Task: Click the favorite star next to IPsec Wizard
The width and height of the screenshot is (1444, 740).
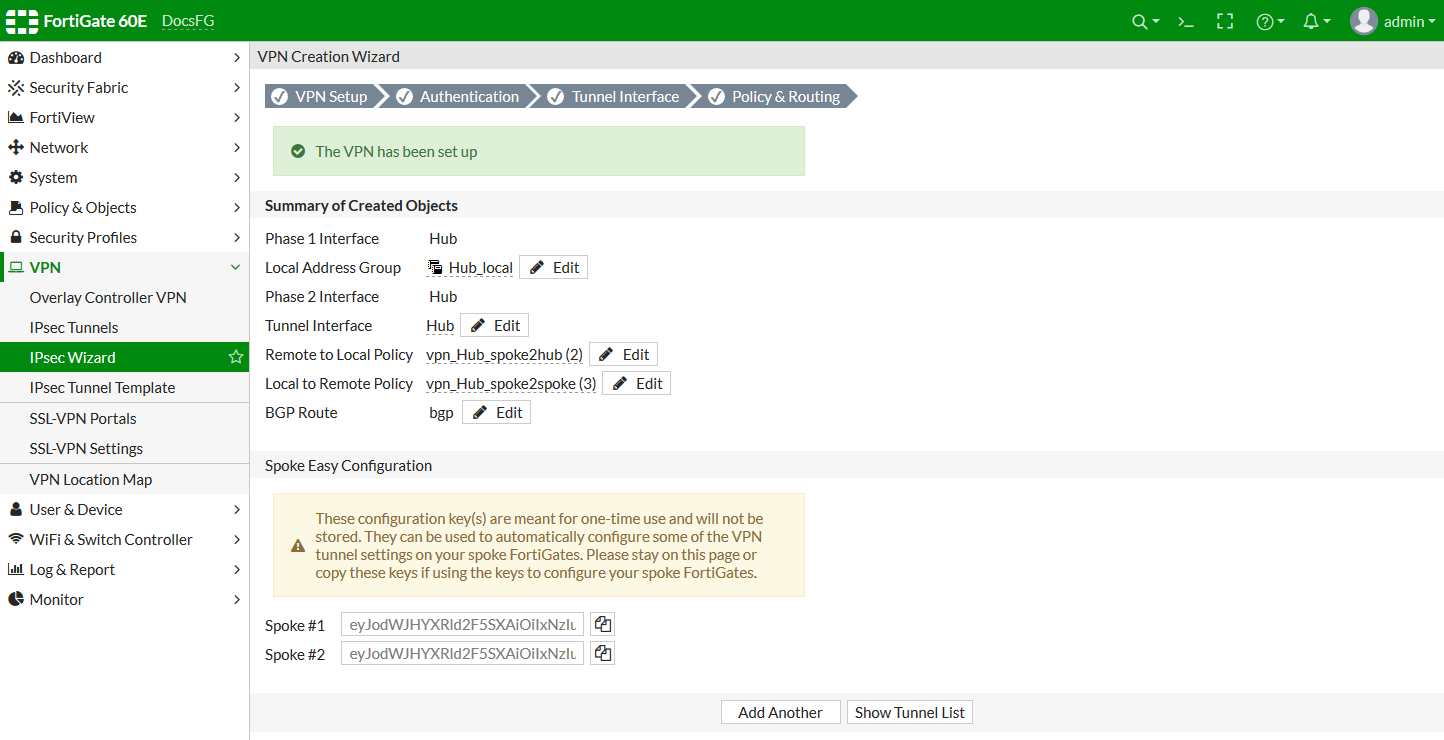Action: click(234, 357)
